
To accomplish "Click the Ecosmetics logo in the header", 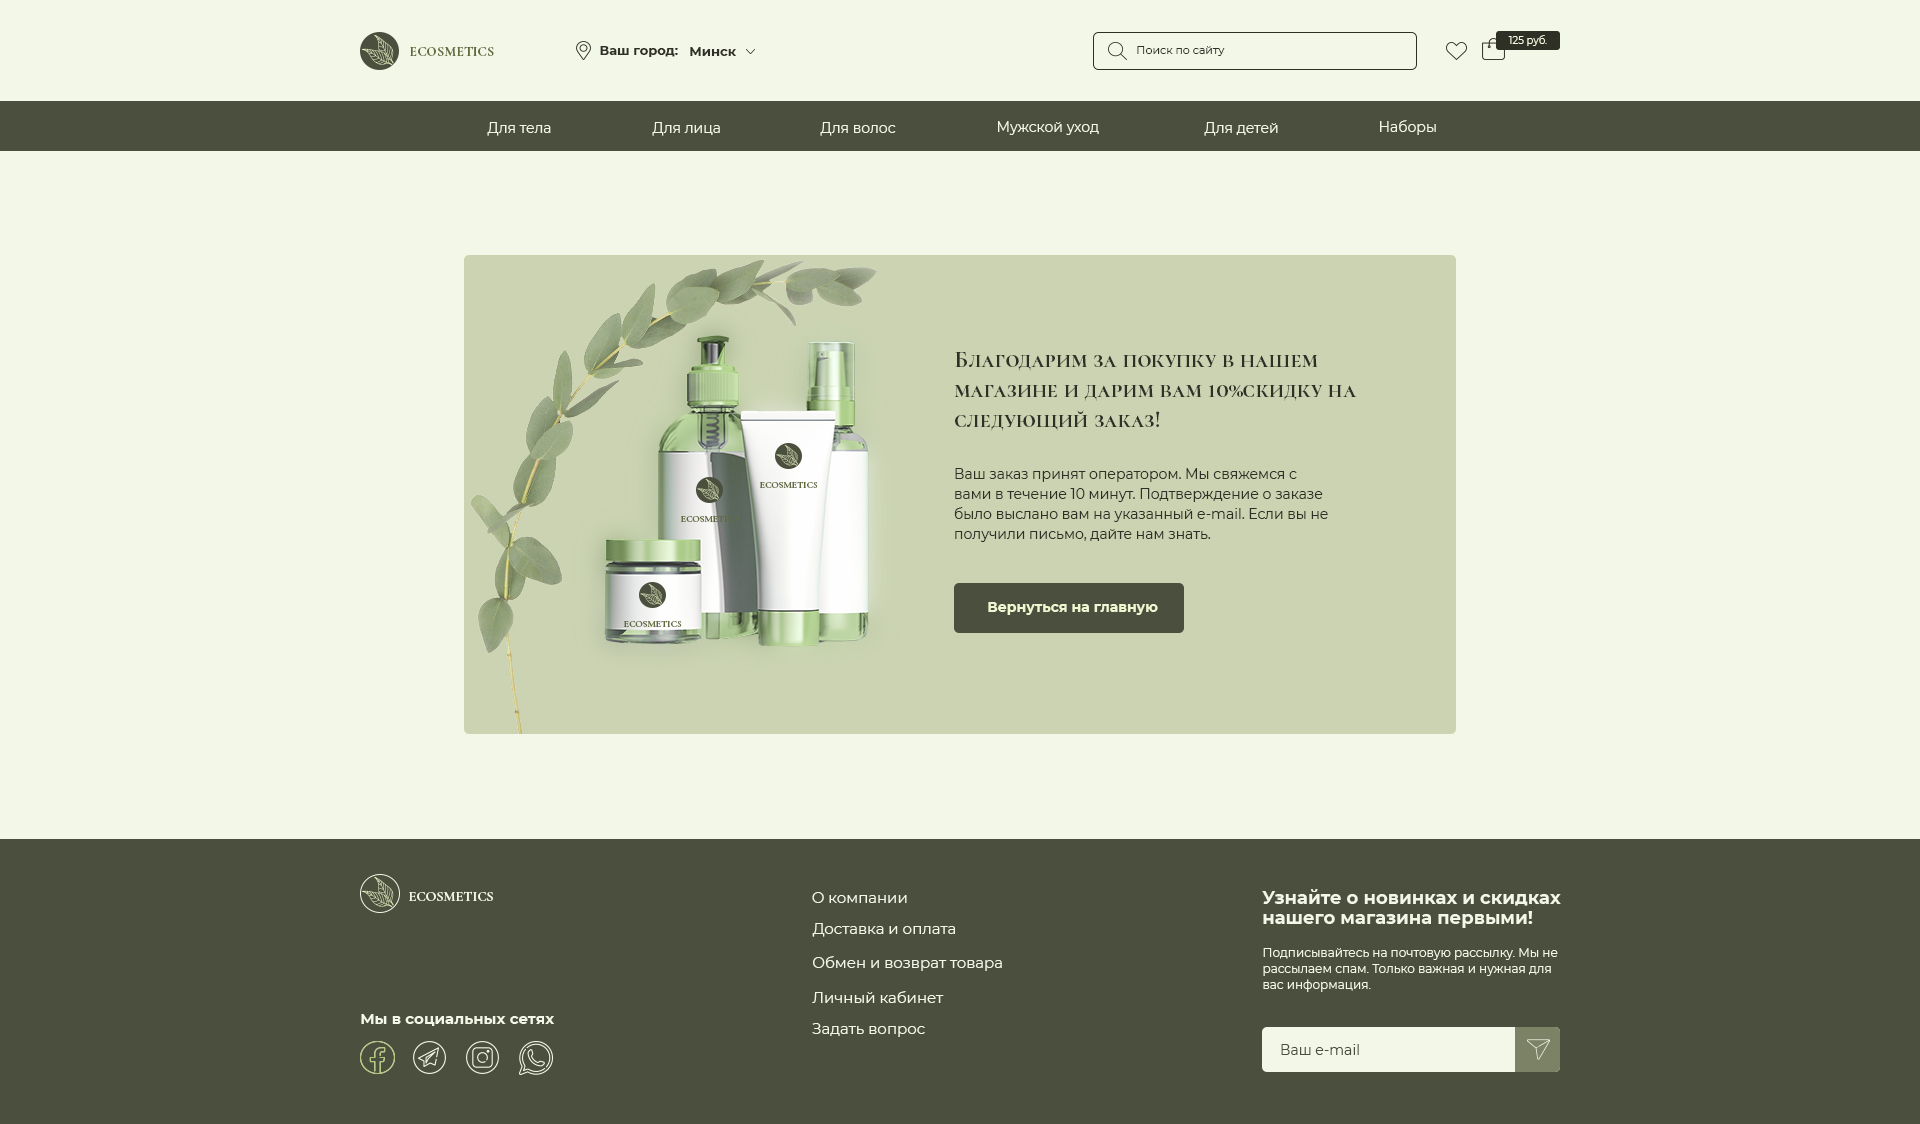I will pos(427,51).
